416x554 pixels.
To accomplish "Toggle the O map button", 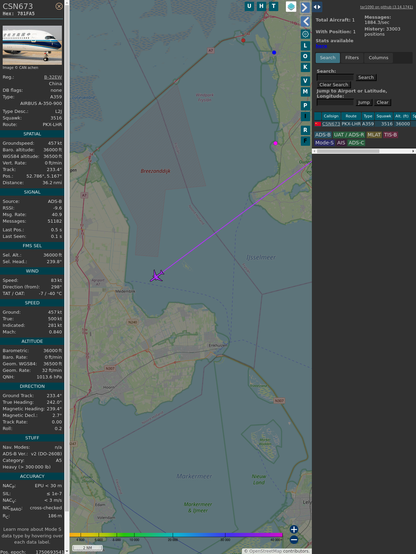I will pyautogui.click(x=305, y=56).
